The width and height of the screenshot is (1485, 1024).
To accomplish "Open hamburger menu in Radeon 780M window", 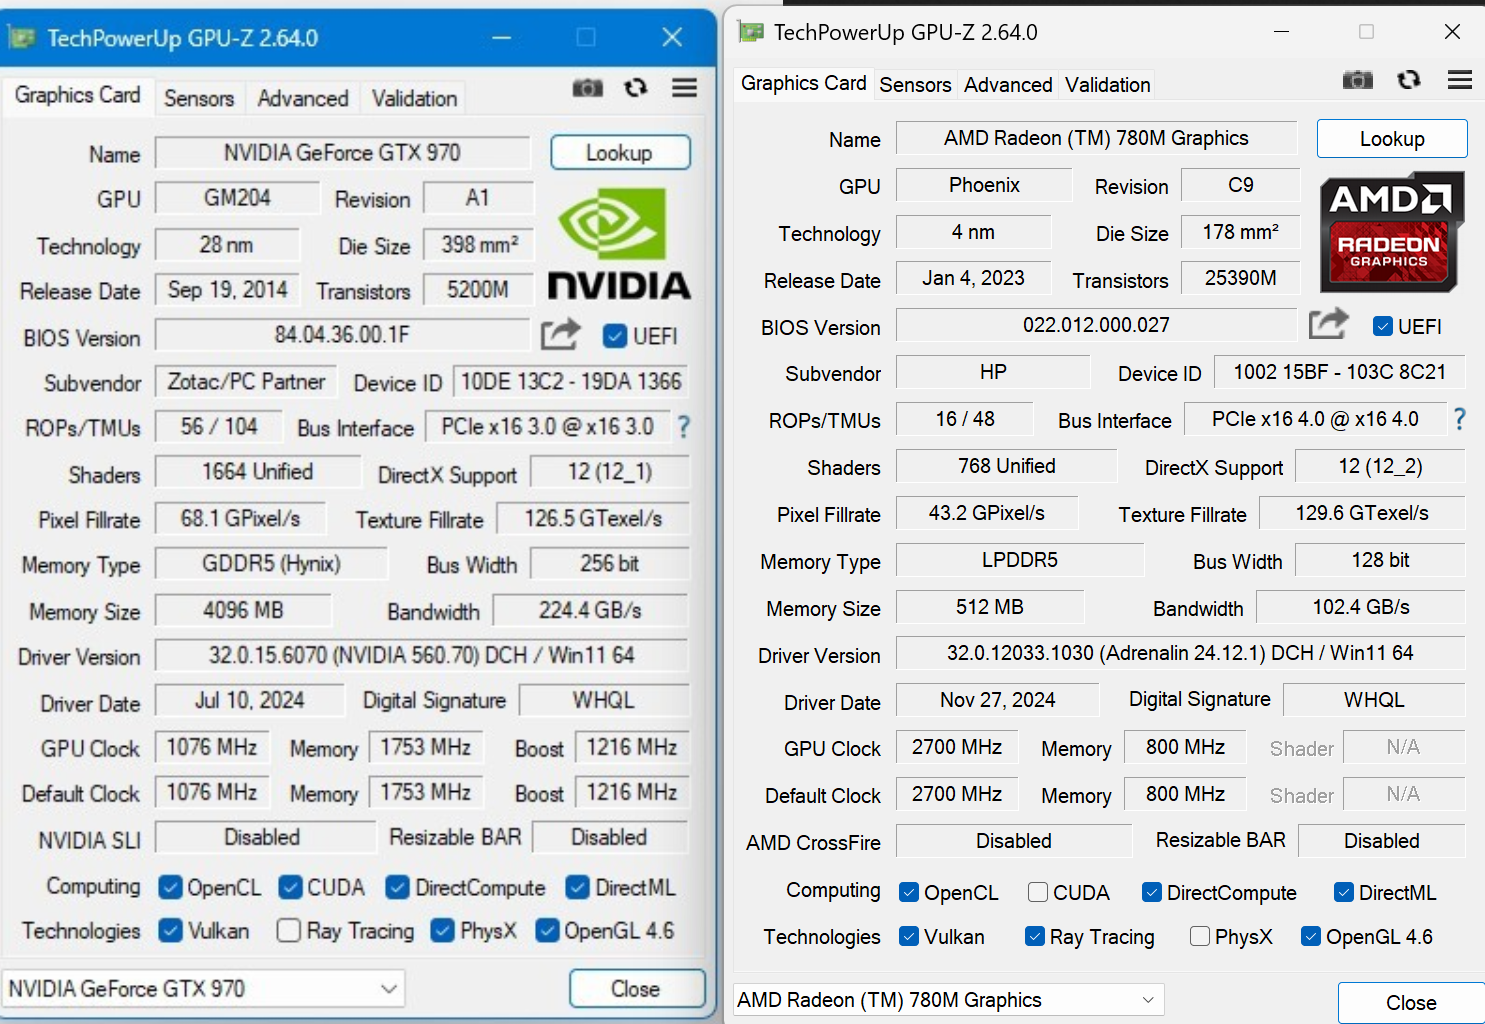I will pyautogui.click(x=1460, y=80).
